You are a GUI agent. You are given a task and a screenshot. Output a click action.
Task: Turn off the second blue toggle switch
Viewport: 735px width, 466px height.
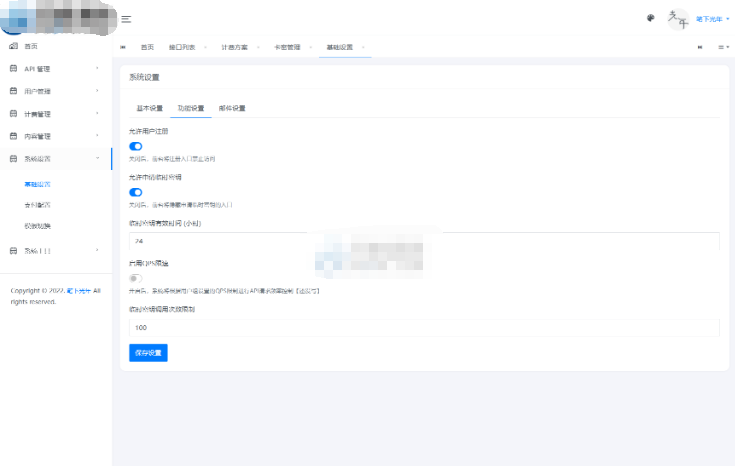tap(136, 192)
